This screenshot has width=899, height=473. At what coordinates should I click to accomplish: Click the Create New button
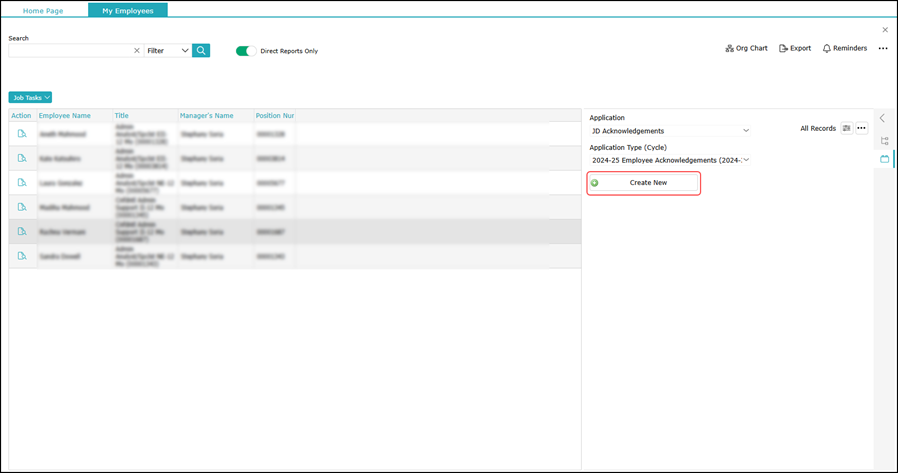click(x=643, y=183)
